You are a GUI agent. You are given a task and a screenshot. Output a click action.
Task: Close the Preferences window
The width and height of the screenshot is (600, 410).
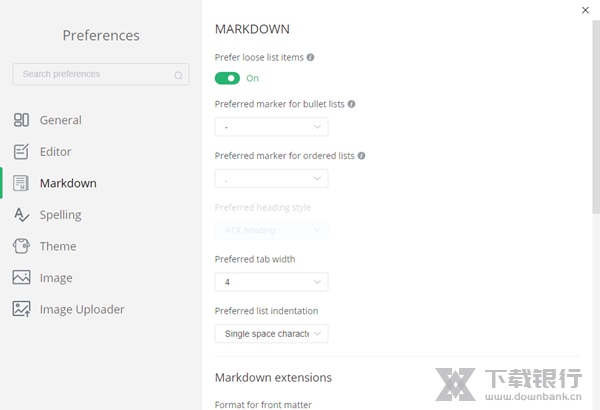click(585, 10)
